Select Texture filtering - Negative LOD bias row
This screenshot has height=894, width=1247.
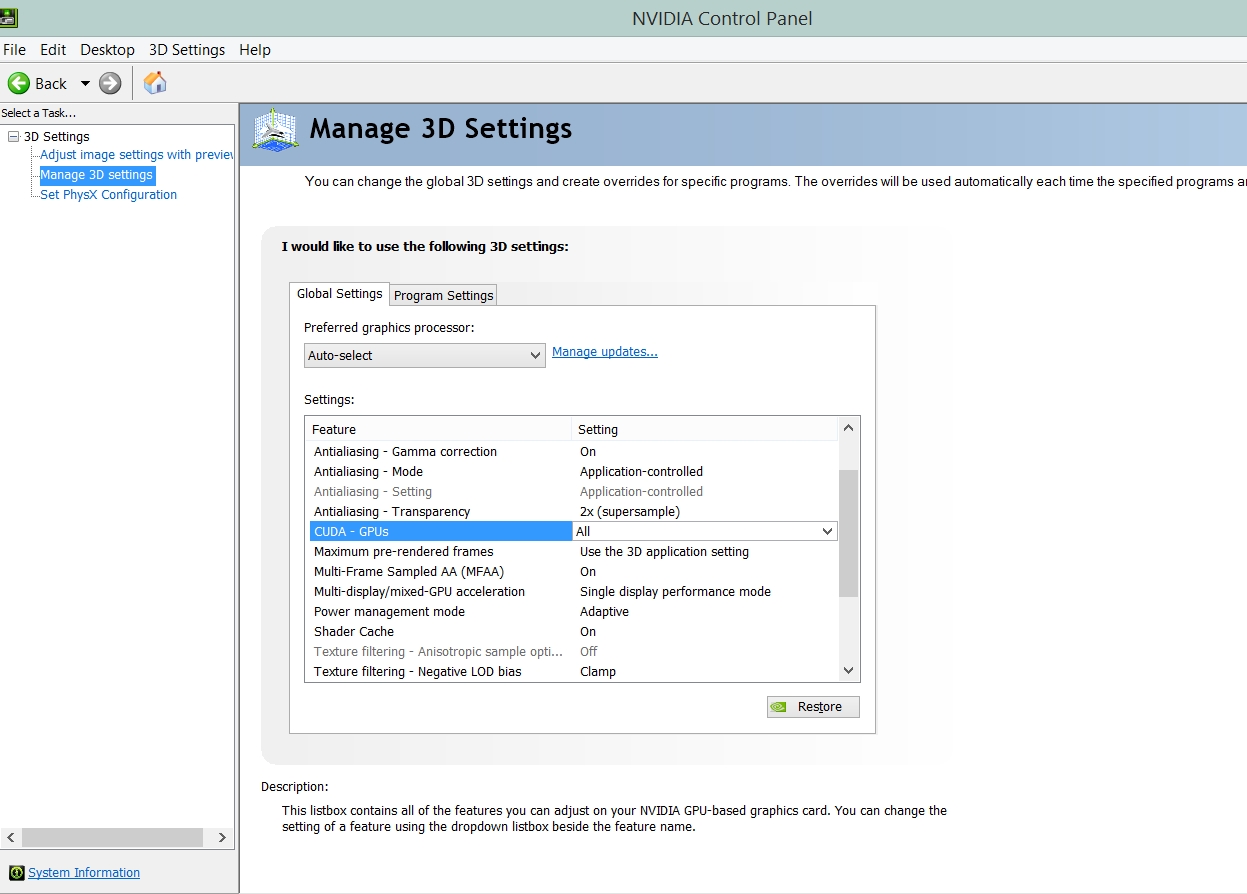[x=572, y=672]
